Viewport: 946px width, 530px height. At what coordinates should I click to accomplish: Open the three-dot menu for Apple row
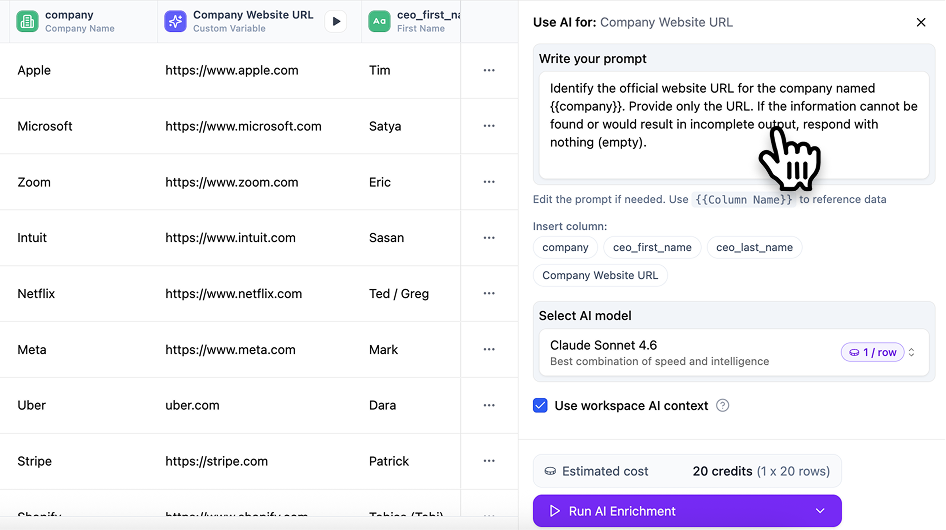click(x=489, y=70)
